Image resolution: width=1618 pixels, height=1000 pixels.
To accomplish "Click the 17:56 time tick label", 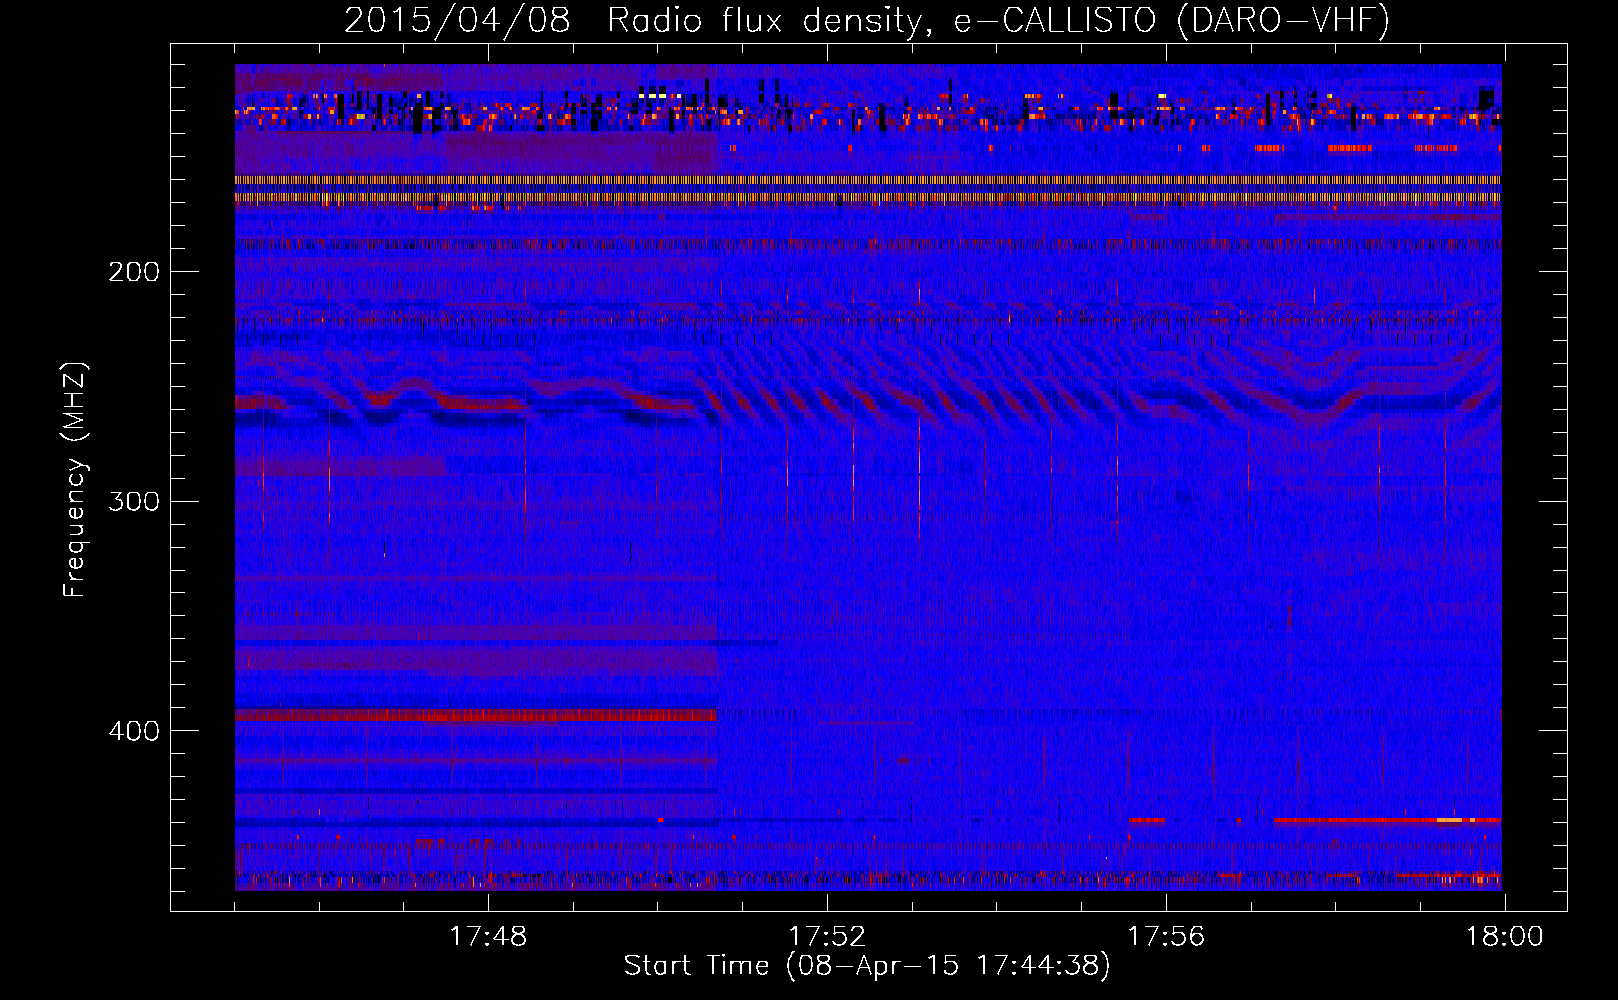I will (1166, 937).
